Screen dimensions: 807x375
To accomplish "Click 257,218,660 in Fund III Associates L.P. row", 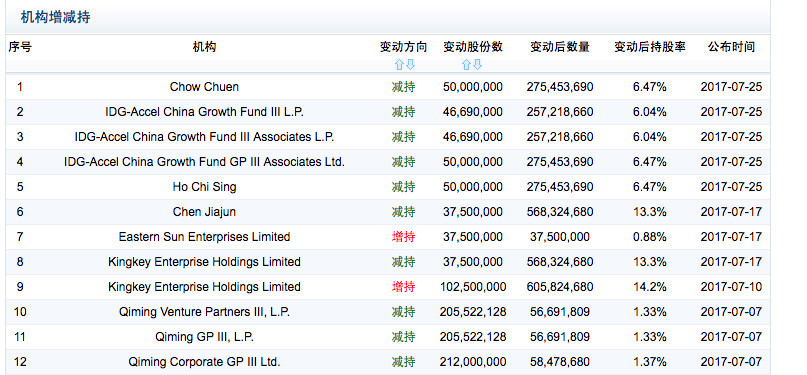I will point(560,137).
